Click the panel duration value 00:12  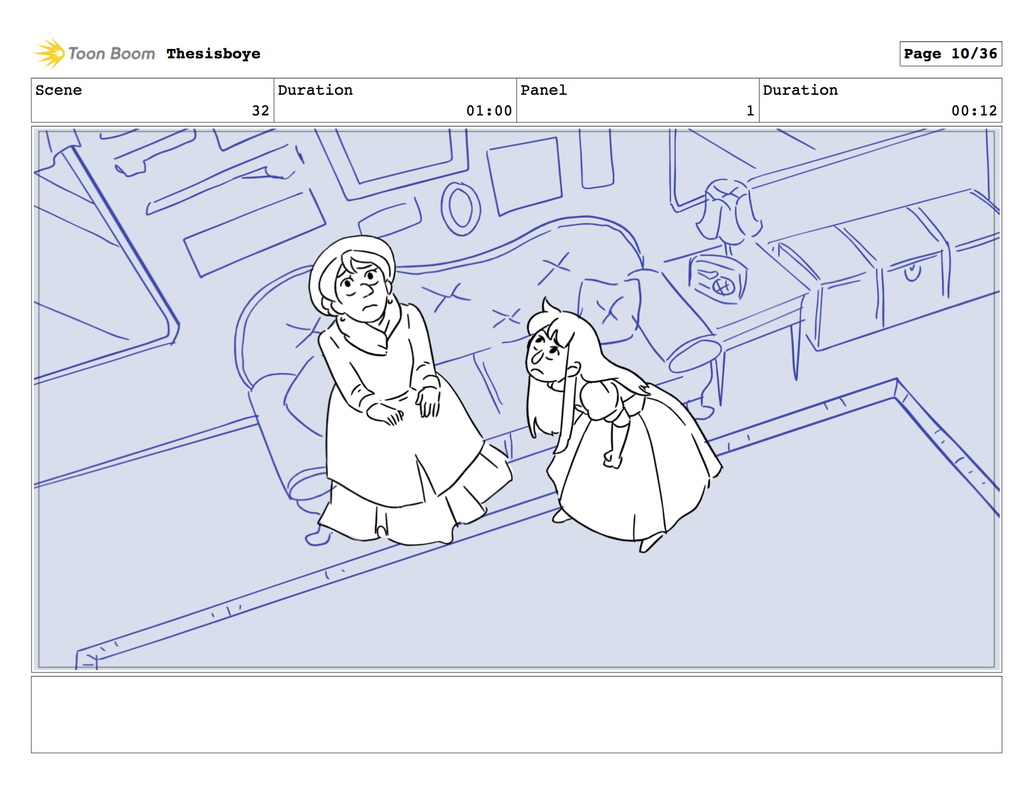[974, 111]
